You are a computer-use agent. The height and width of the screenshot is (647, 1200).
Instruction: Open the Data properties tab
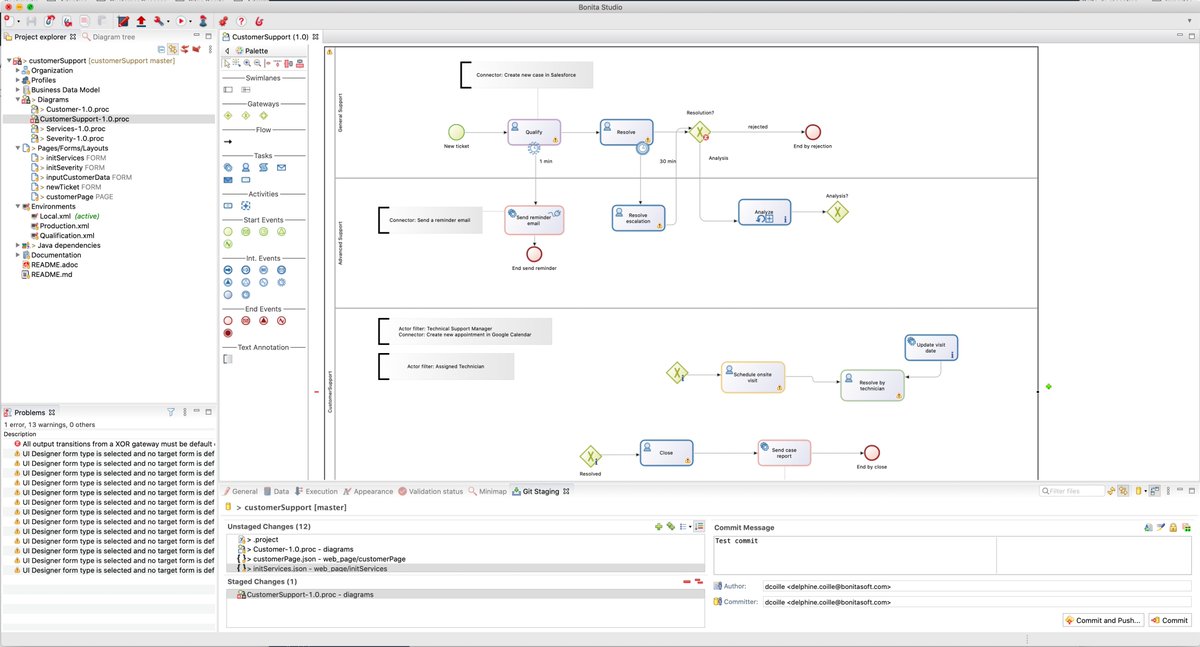(x=276, y=491)
